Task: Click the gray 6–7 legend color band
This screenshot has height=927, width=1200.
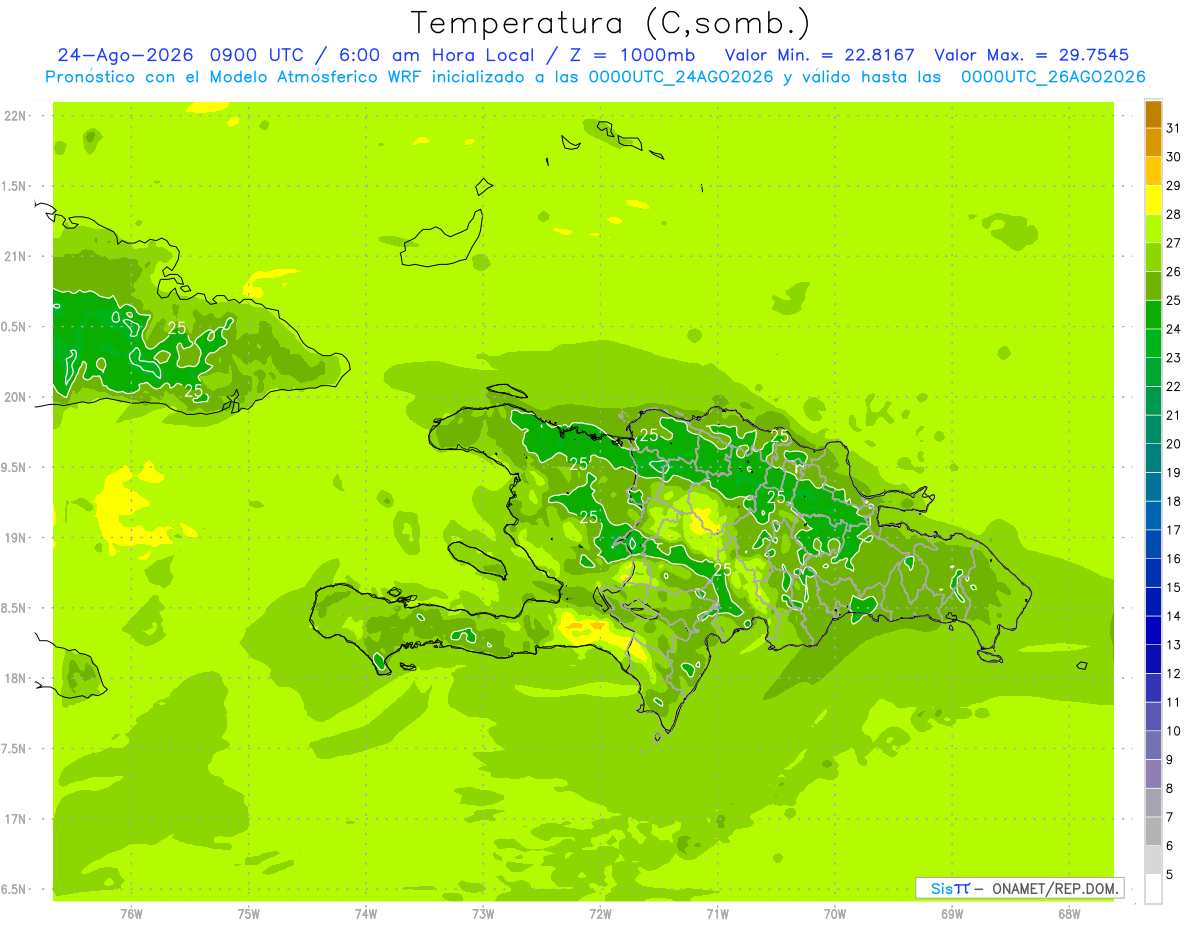Action: click(x=1153, y=832)
